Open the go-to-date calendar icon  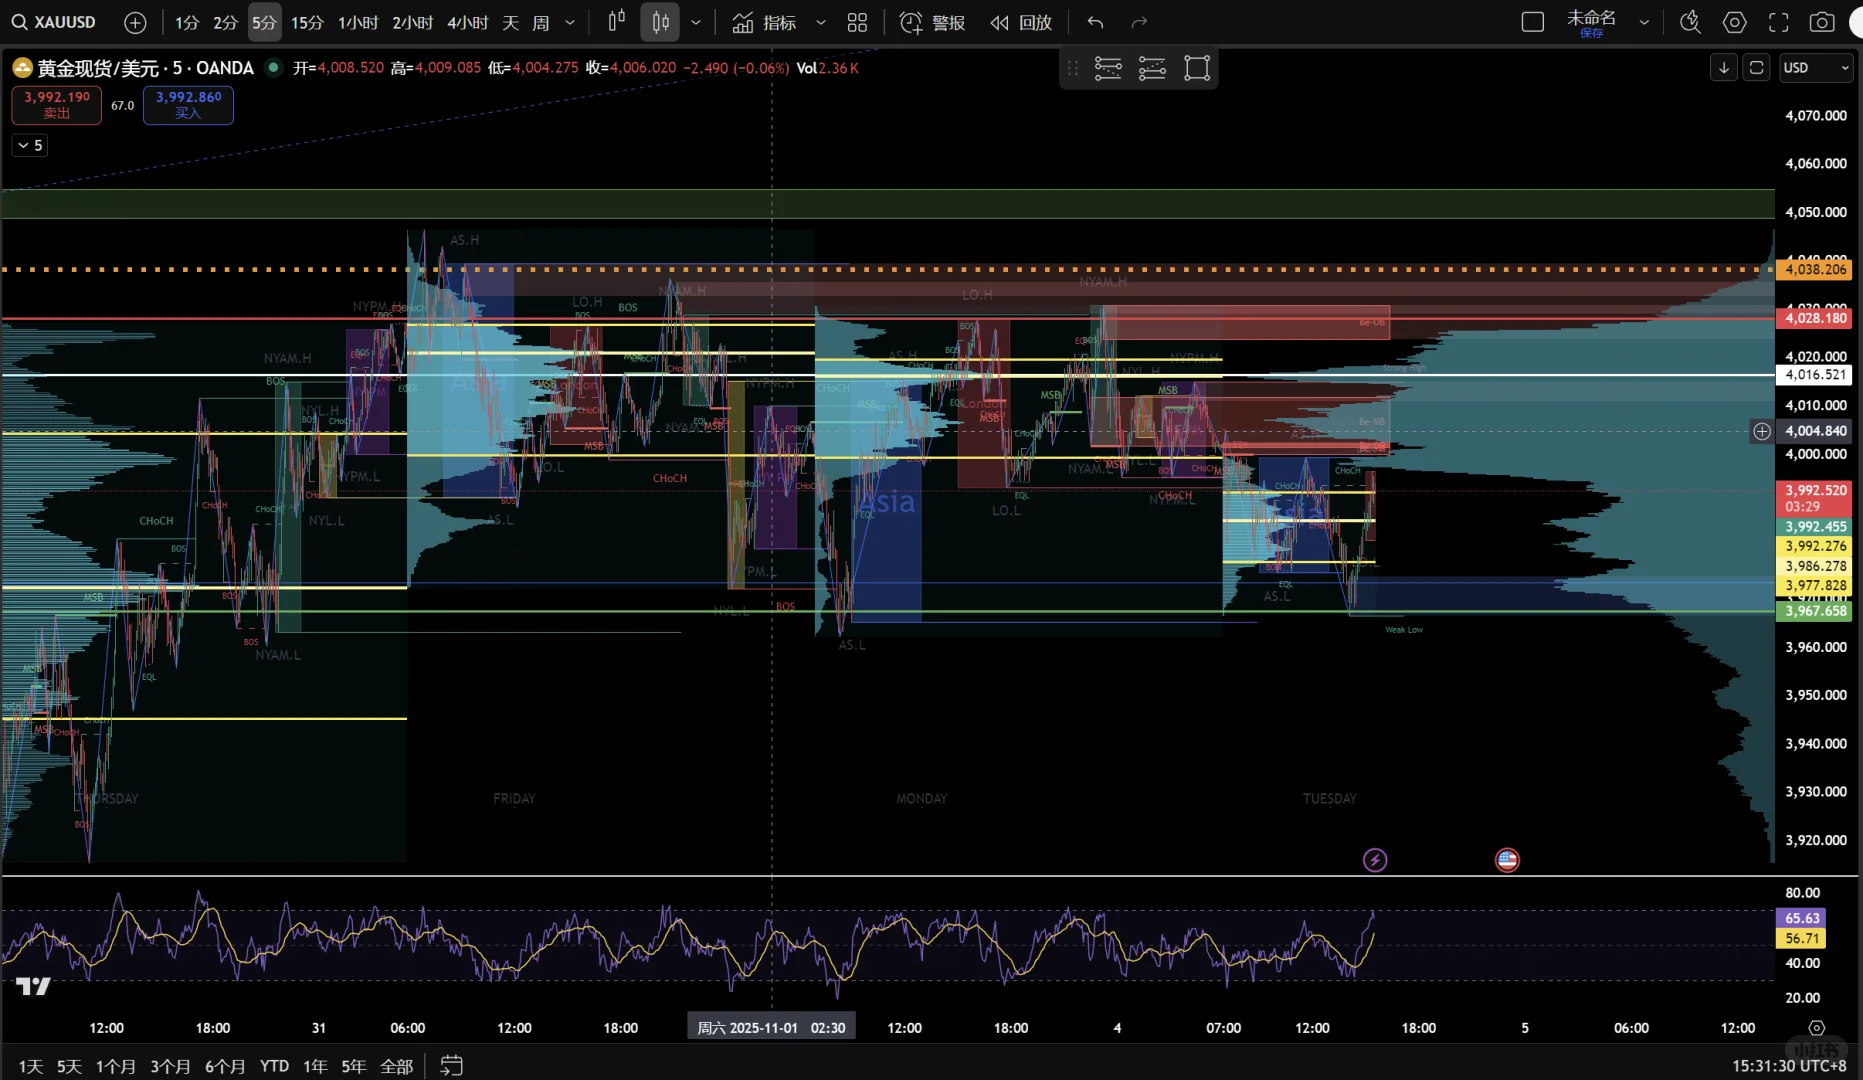(x=451, y=1066)
